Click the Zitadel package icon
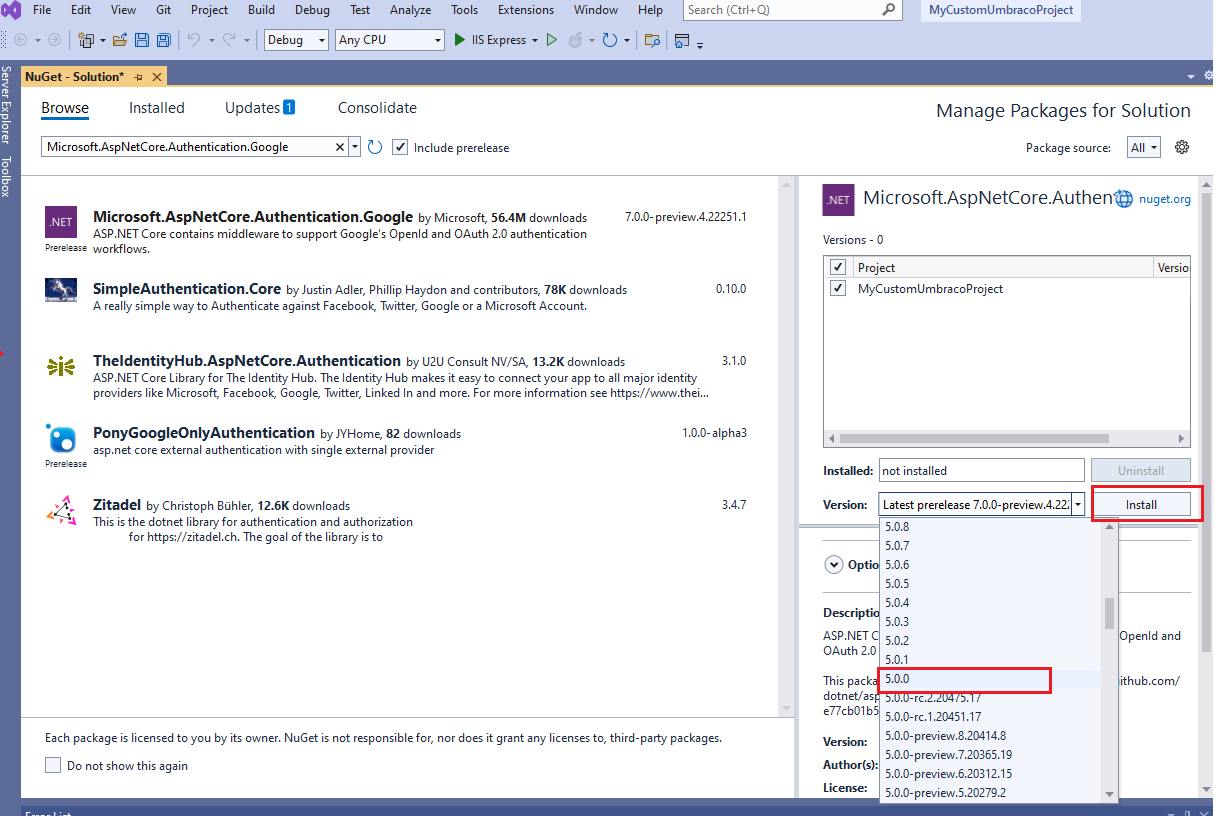Screen dimensions: 1216x816 coord(61,511)
